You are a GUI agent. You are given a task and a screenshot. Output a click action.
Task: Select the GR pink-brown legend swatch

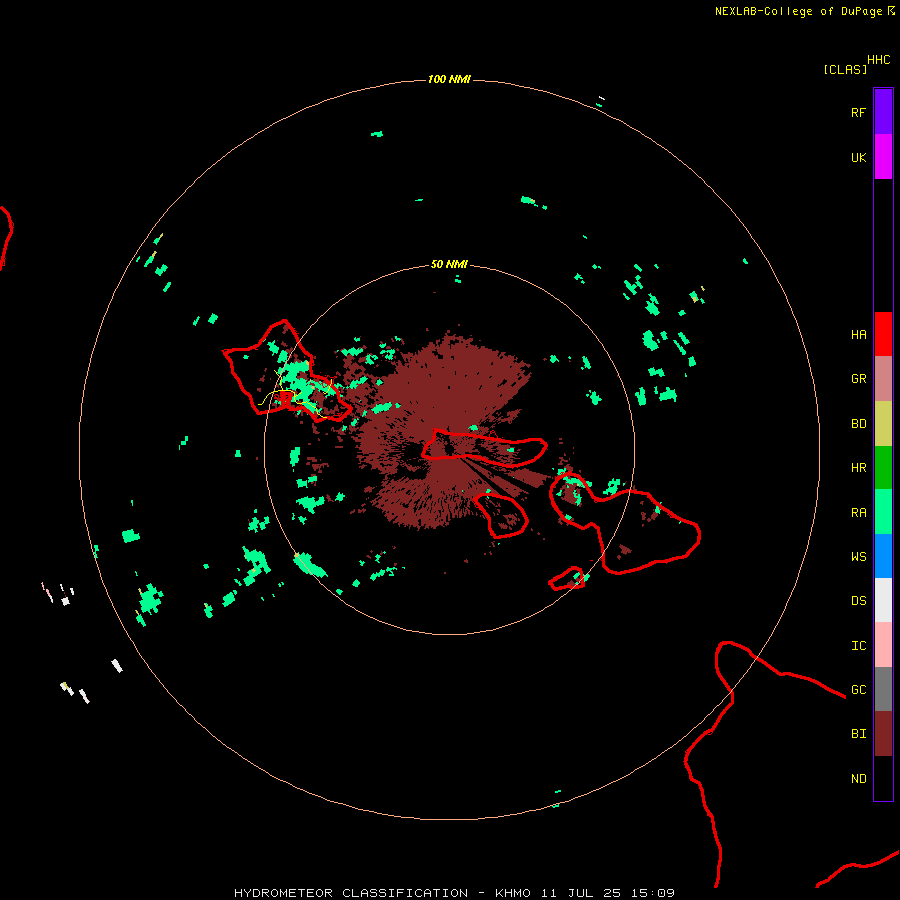tap(883, 379)
